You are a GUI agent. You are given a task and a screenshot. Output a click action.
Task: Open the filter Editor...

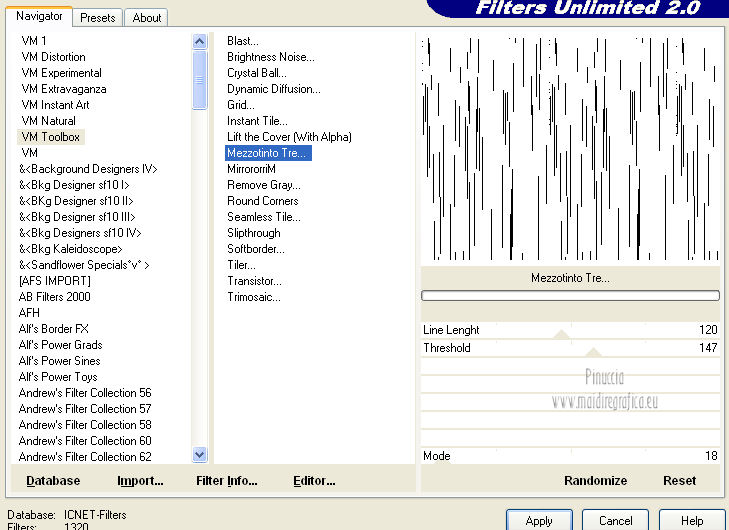[314, 480]
